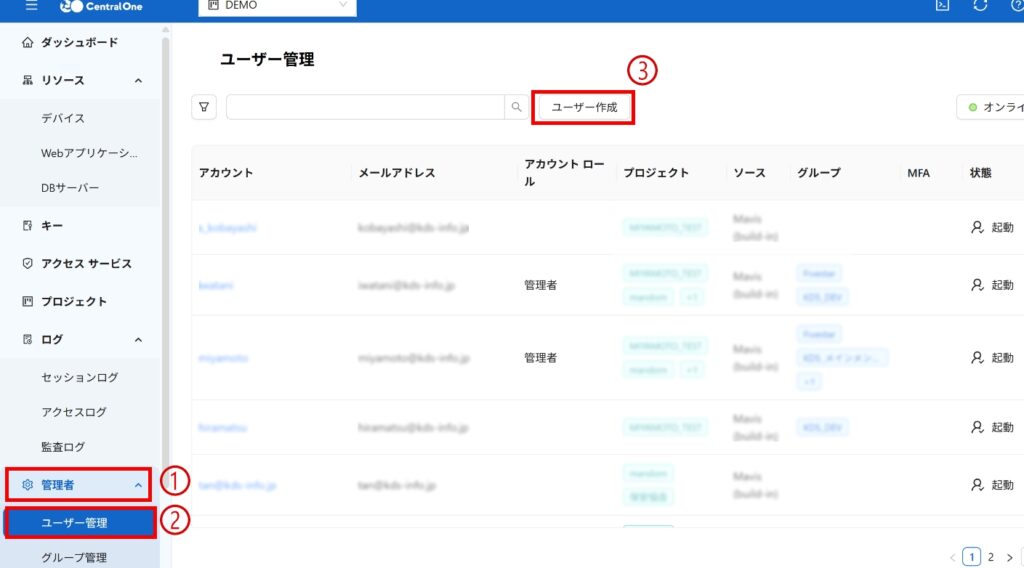Click the next page arrow

[1009, 557]
